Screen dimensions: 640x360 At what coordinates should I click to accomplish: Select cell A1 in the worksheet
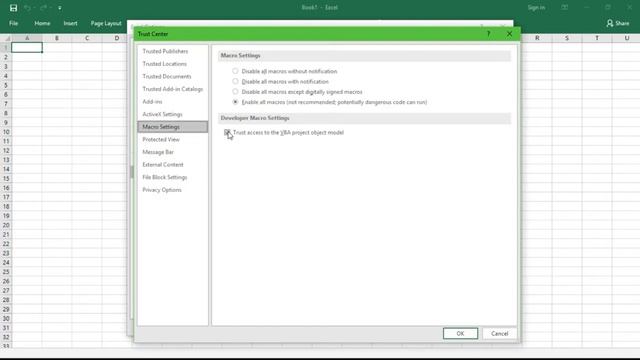point(27,48)
